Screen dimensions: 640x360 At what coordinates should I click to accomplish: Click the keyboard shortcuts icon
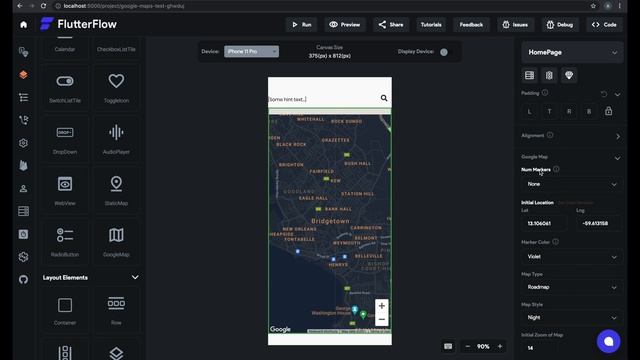448,346
